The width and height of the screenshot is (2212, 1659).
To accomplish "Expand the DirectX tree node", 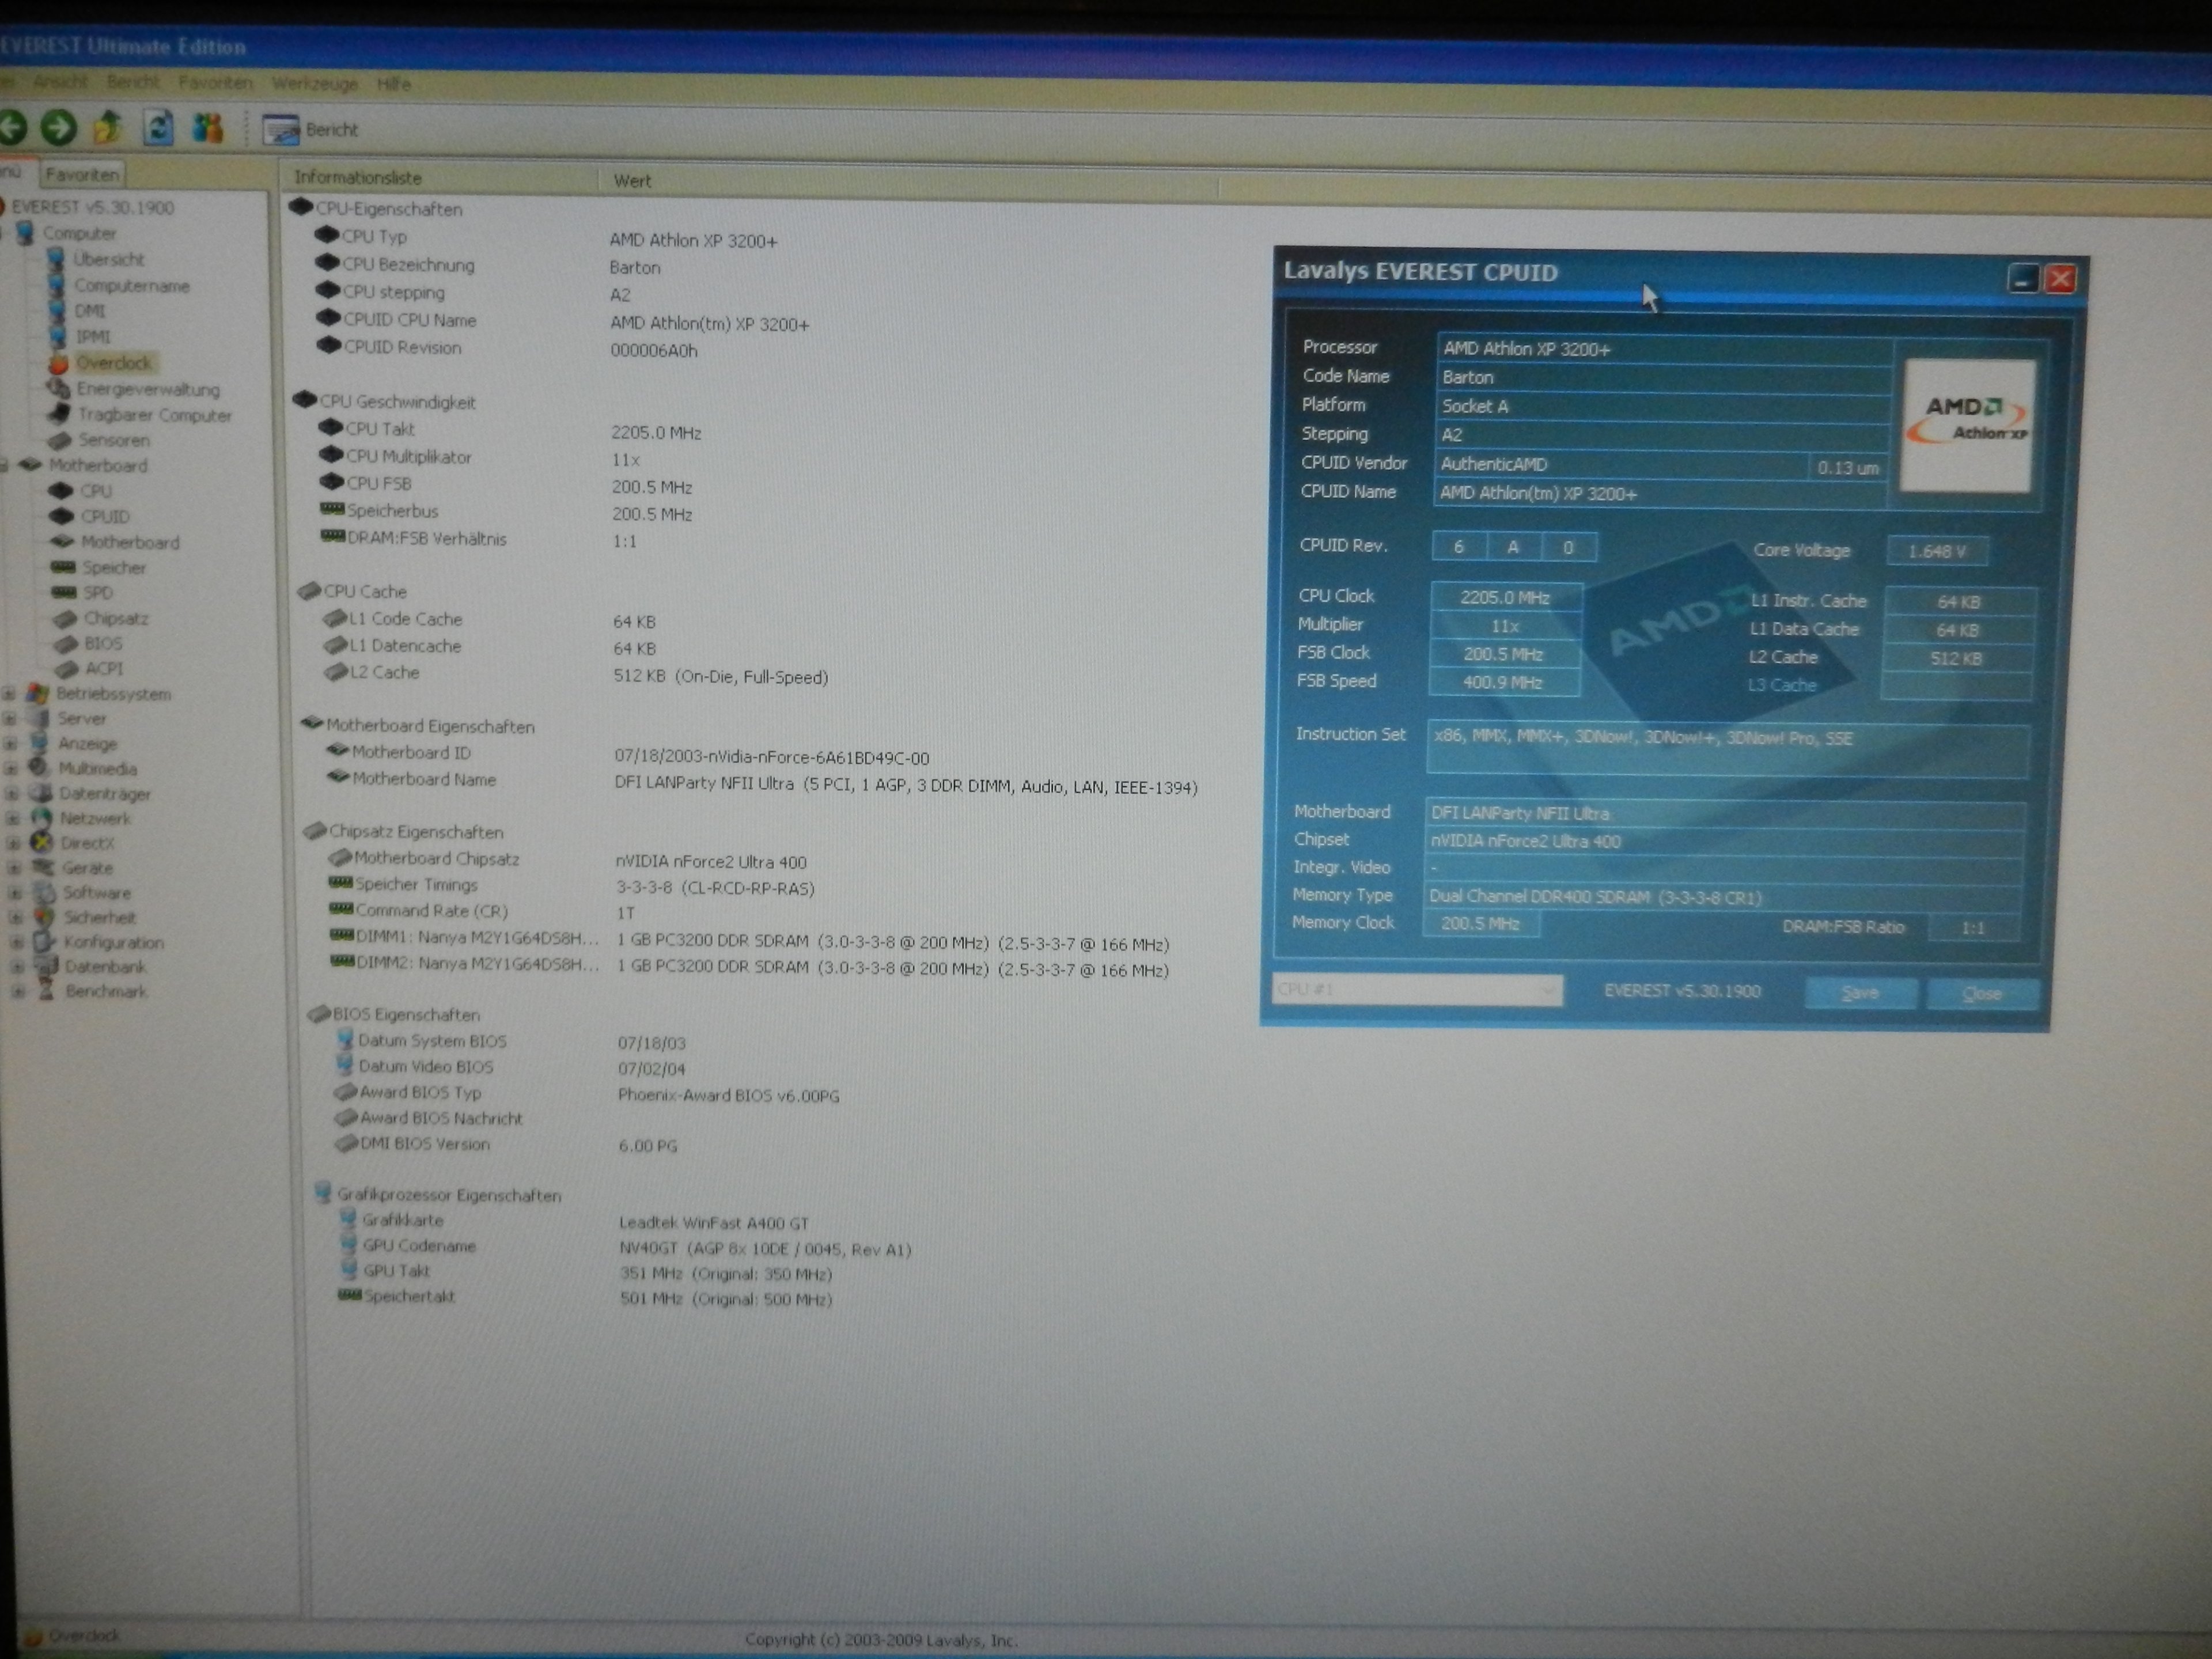I will click(x=14, y=843).
